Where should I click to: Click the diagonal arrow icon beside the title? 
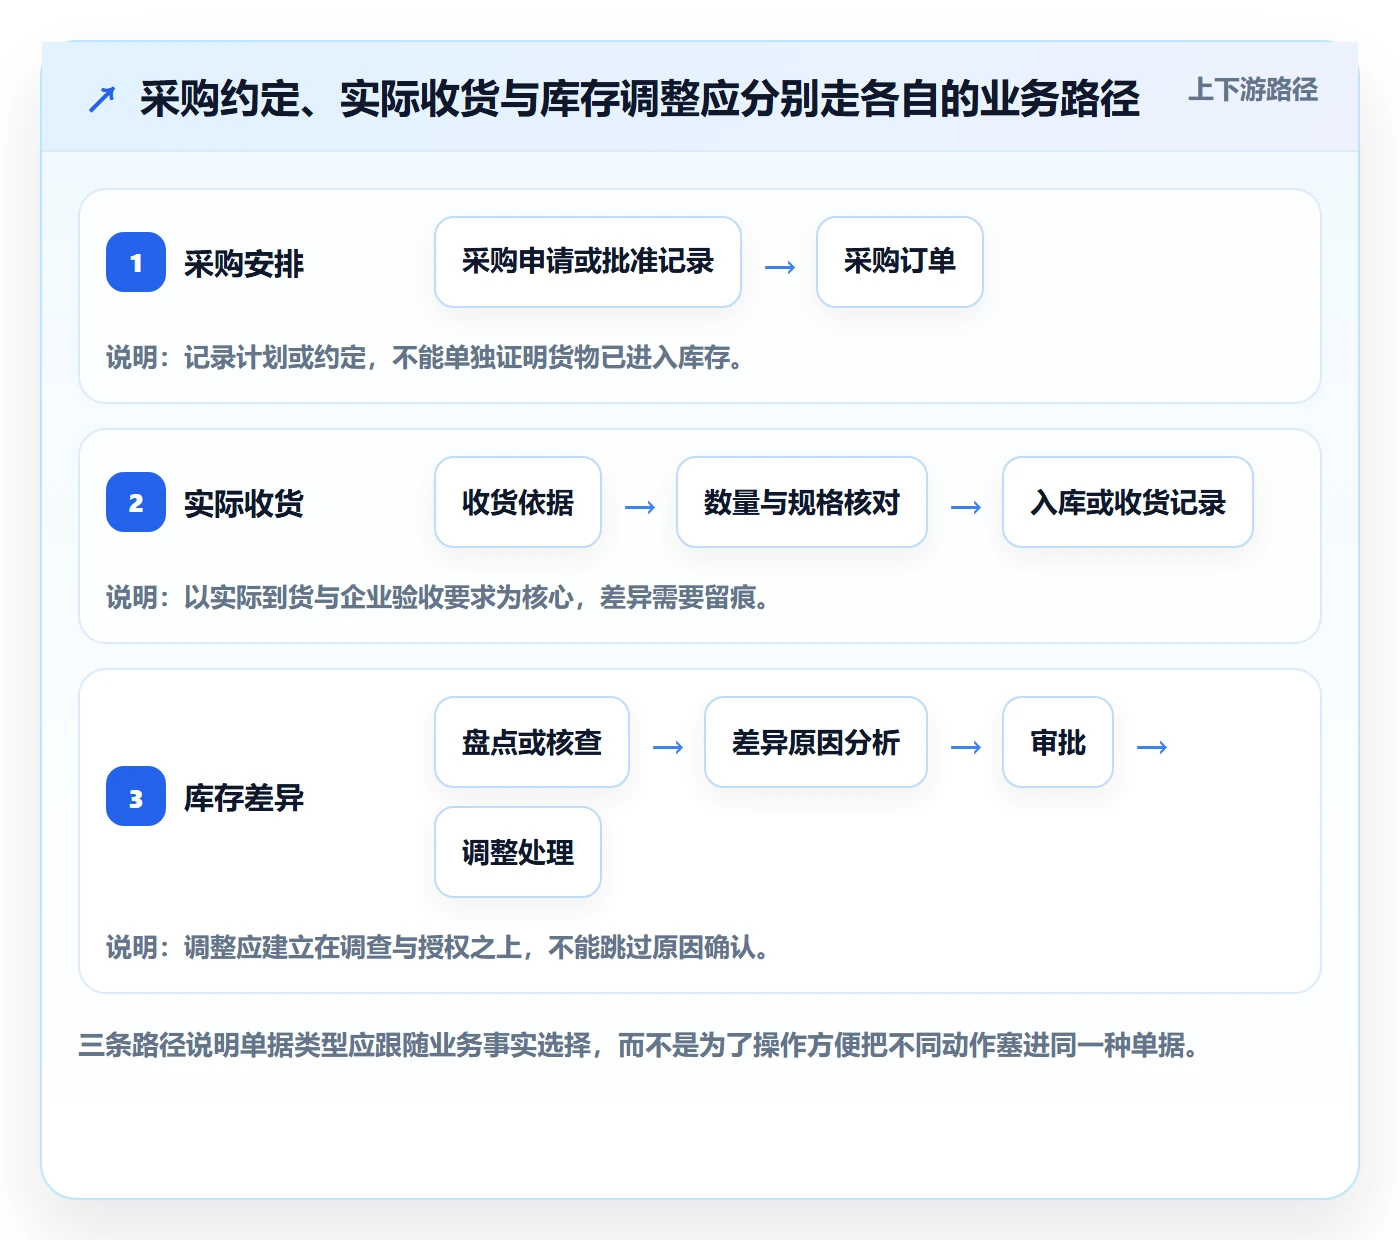(102, 99)
